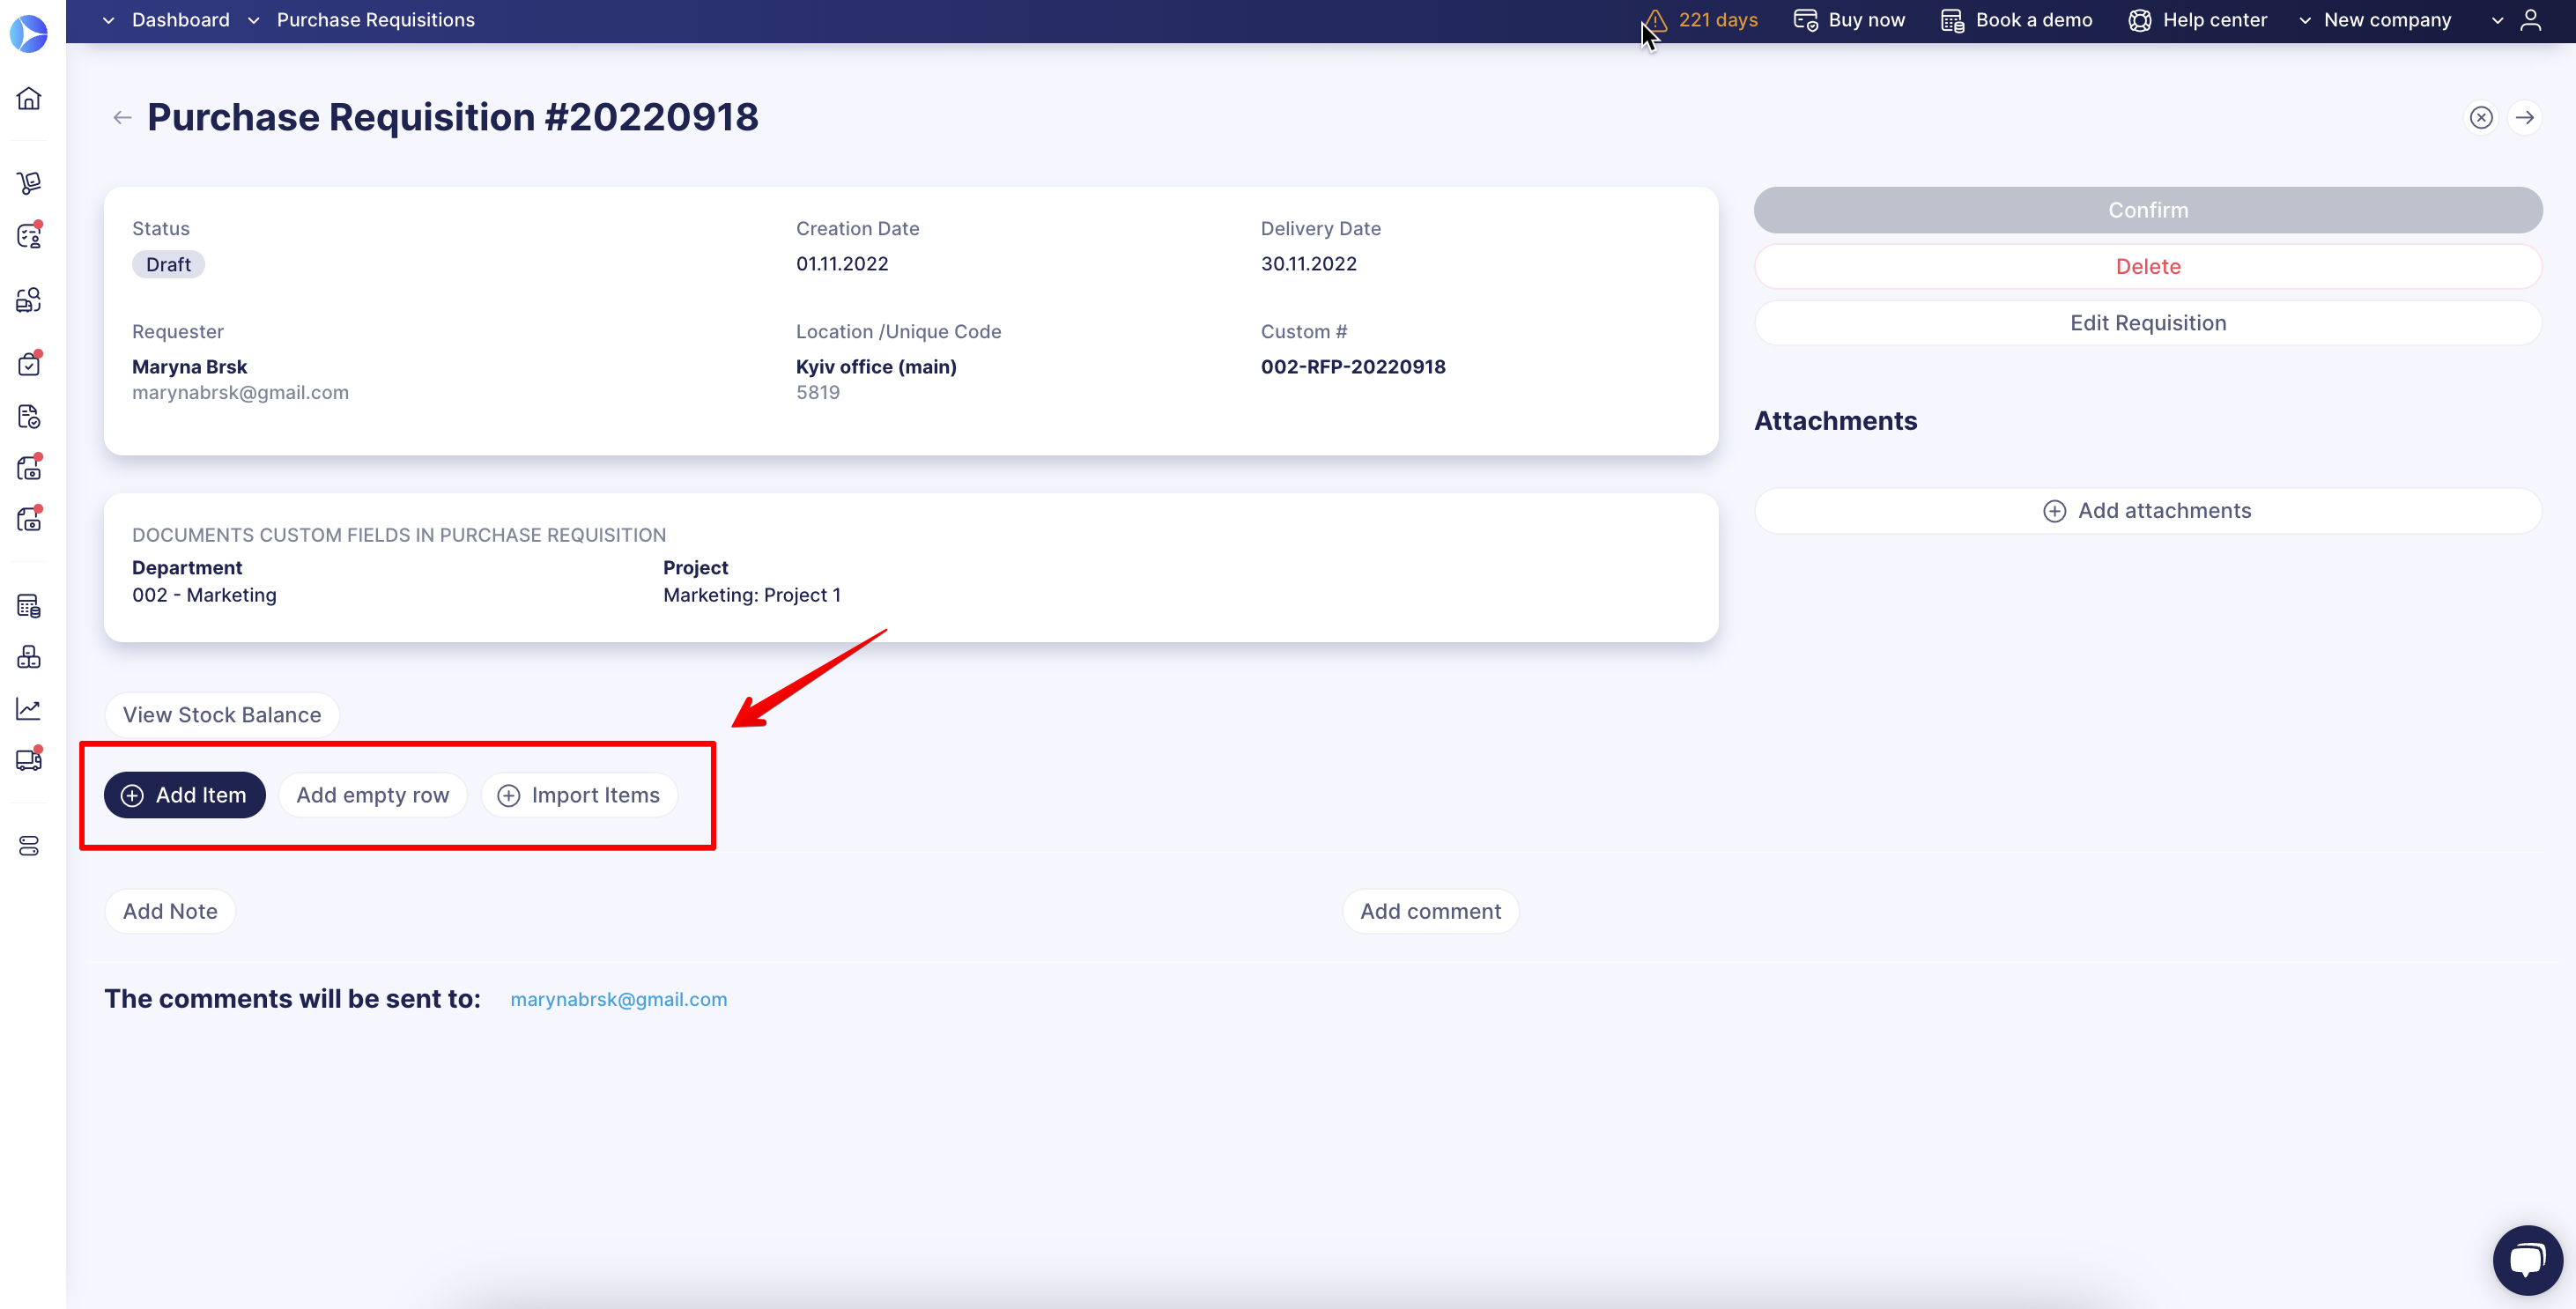The width and height of the screenshot is (2576, 1309).
Task: Click the help center lifebuoy icon
Action: (x=2139, y=20)
